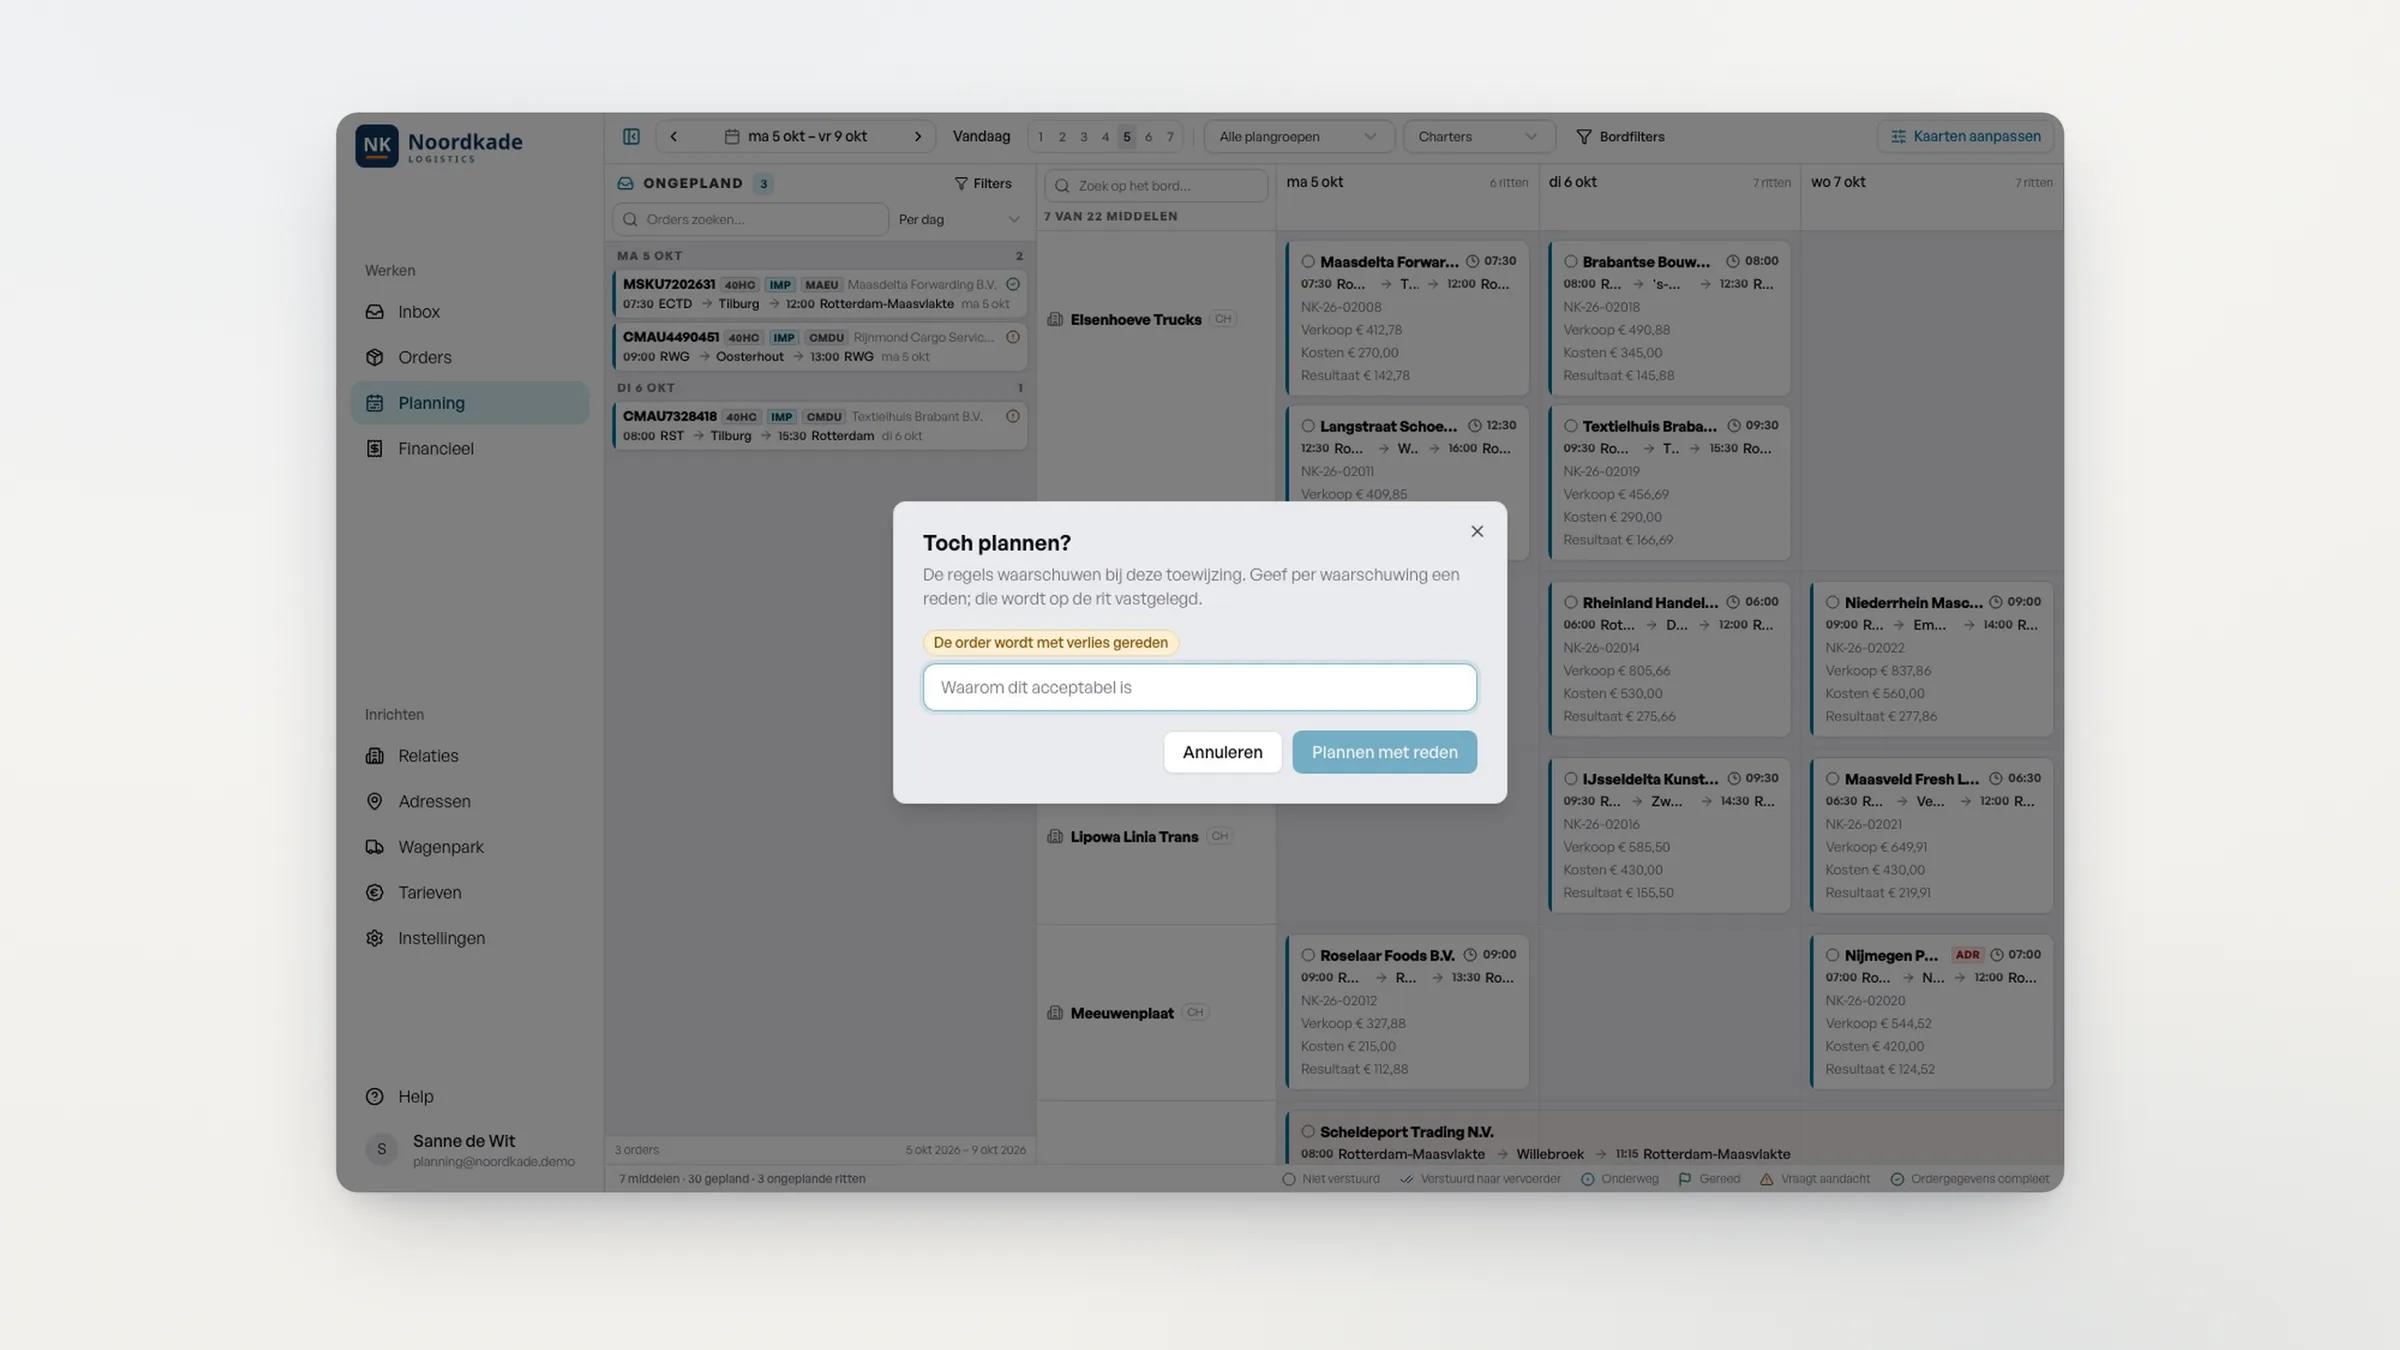Close the Toch plannen dialog
This screenshot has height=1350, width=2400.
(1477, 531)
